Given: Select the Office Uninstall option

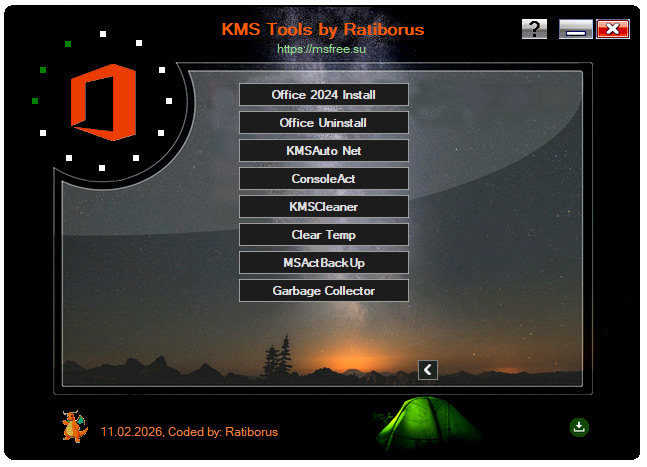Looking at the screenshot, I should pyautogui.click(x=324, y=123).
